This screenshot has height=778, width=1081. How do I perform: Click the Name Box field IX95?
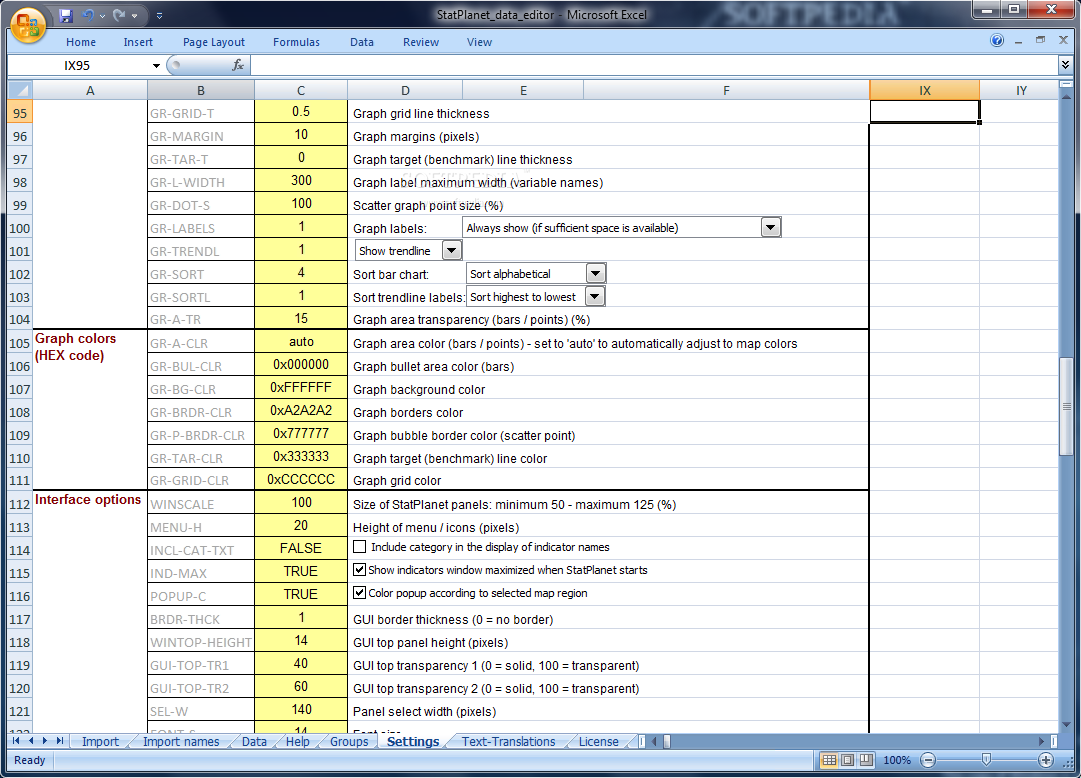click(x=77, y=66)
